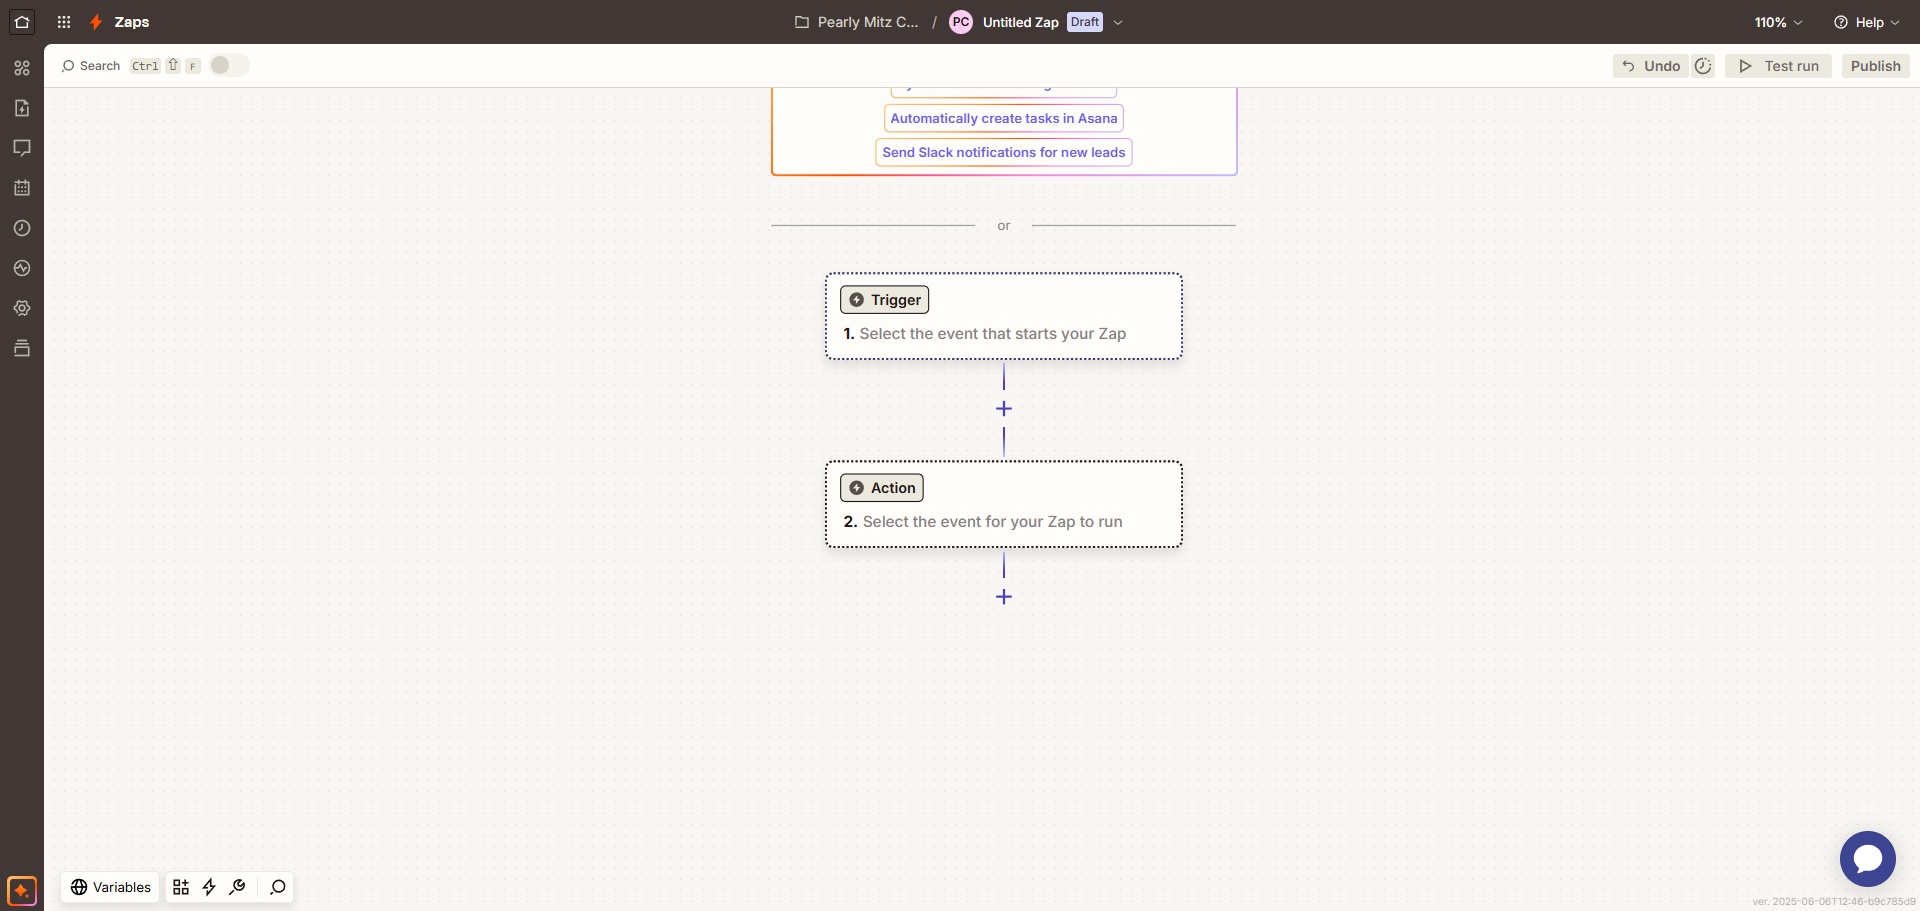Open the Pearly Mitz folder breadcrumb

click(x=856, y=22)
